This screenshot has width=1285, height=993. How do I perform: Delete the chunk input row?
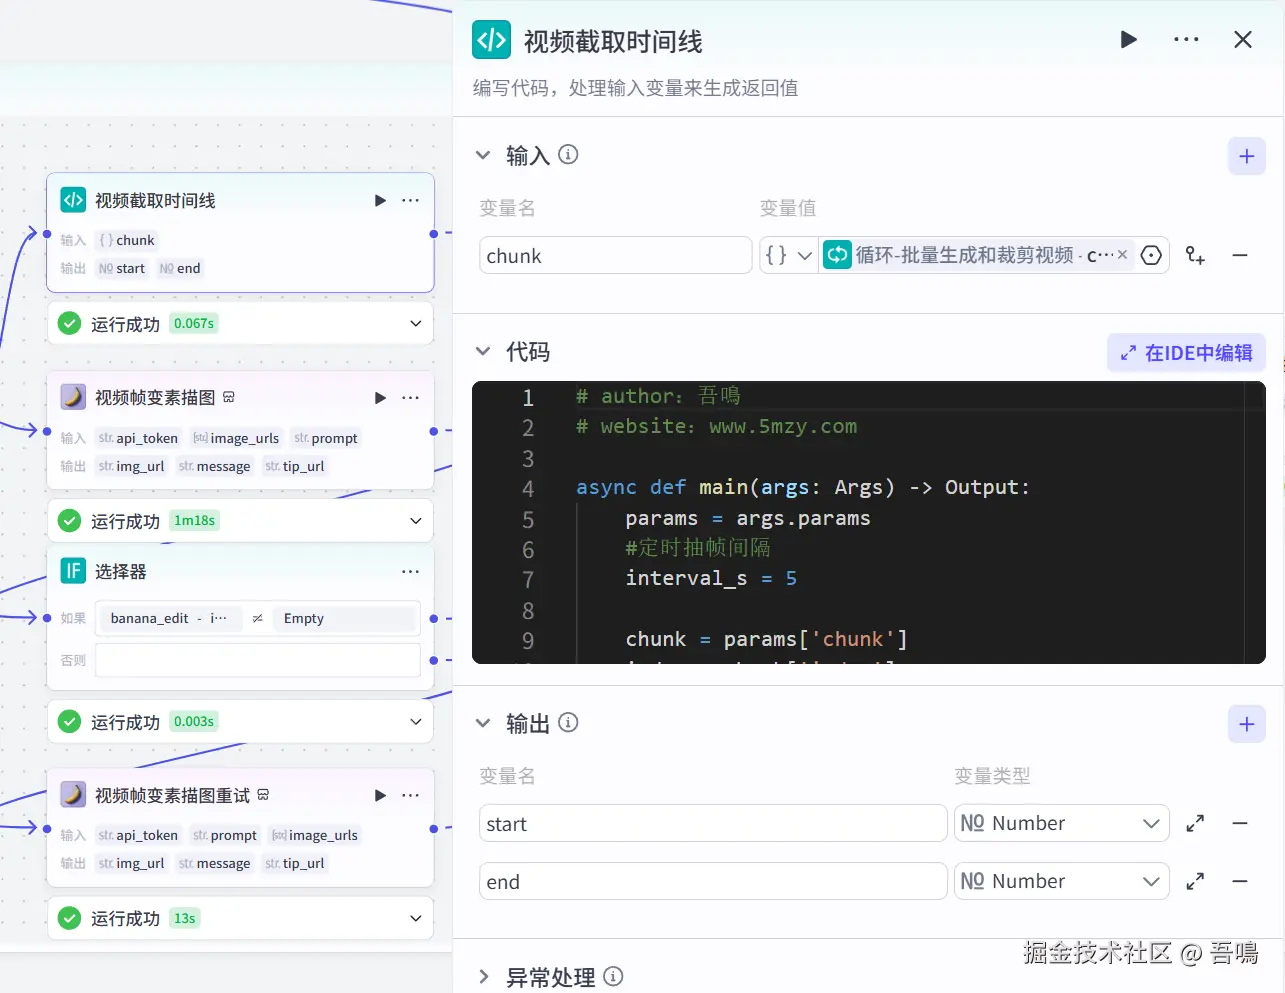[x=1240, y=255]
